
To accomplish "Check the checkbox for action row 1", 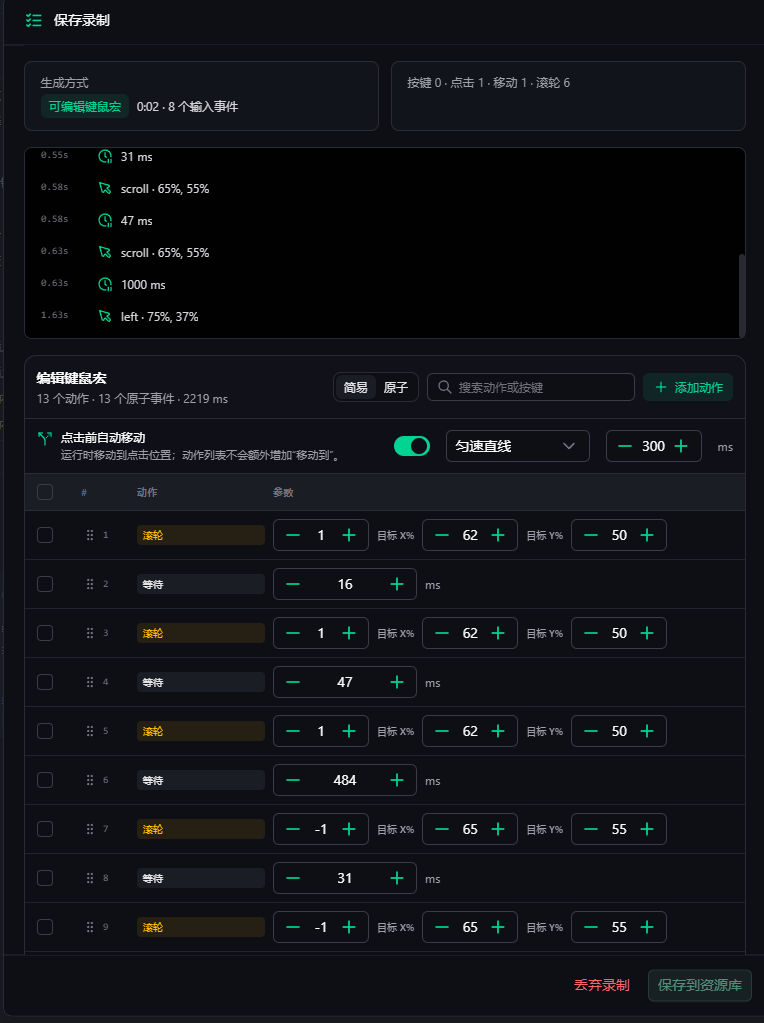I will 45,535.
